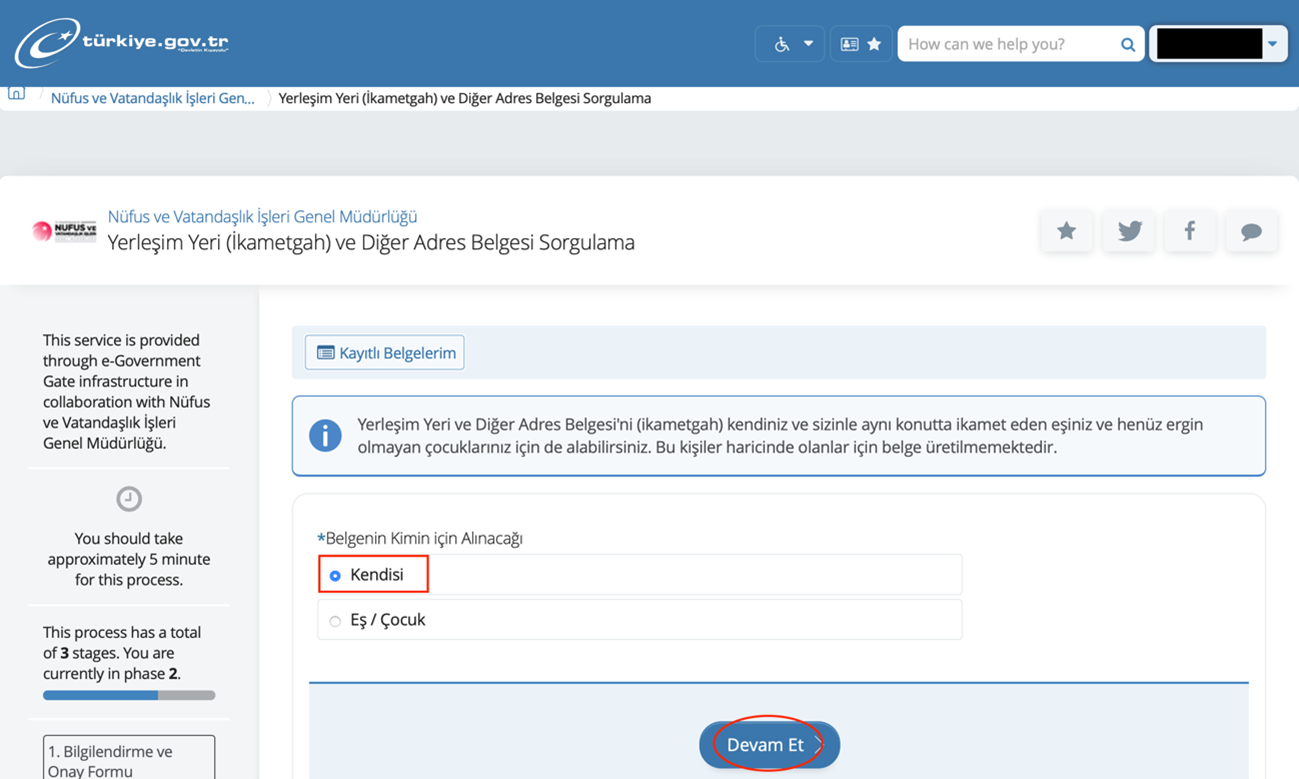
Task: Open Nüfus ve Vatandaşlık İşleri Gen... breadcrumb
Action: coord(152,98)
